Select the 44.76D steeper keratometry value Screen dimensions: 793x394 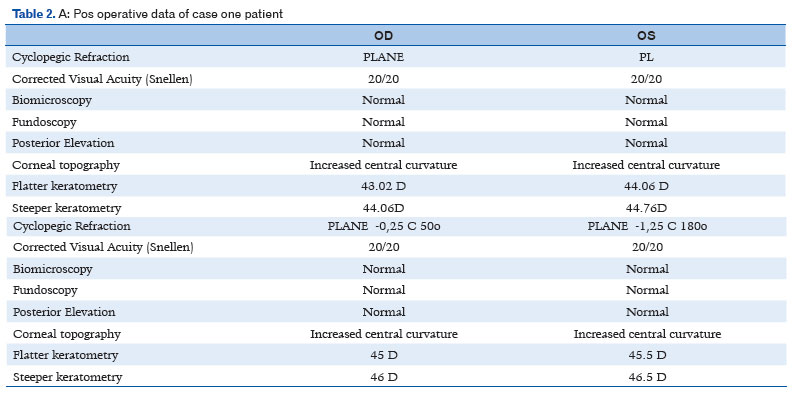646,208
